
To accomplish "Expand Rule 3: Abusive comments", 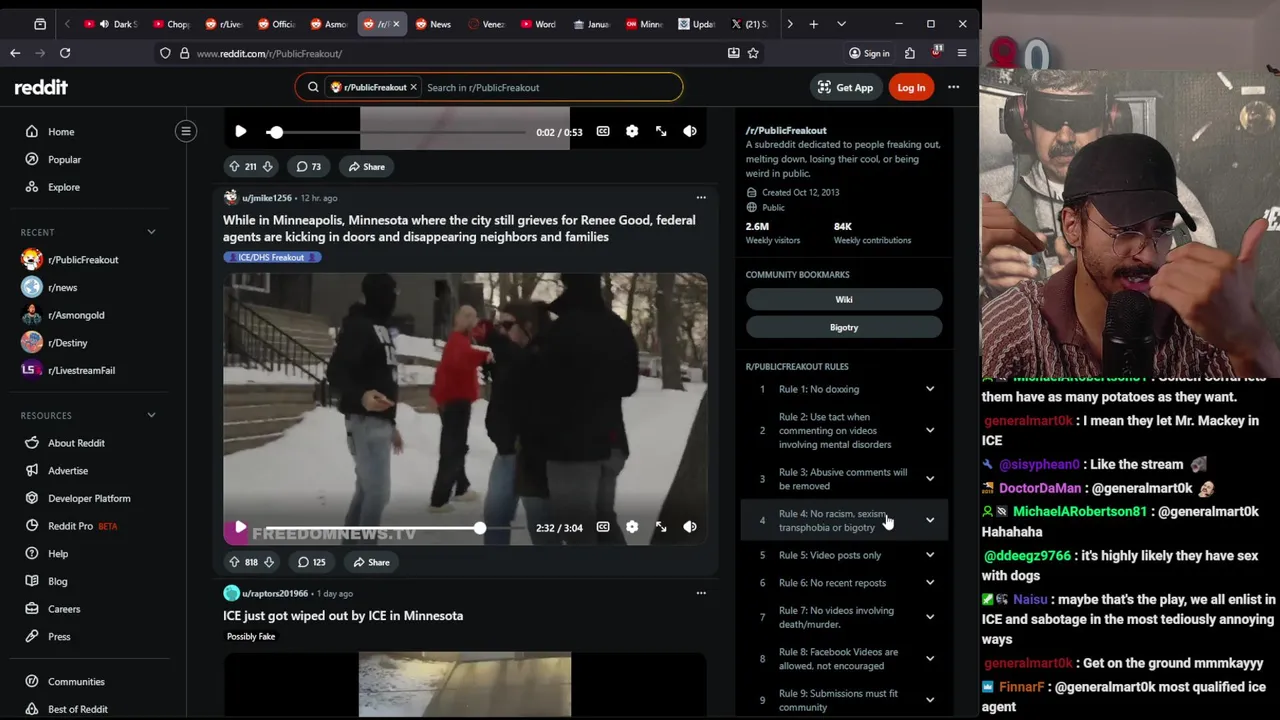I will [x=844, y=479].
